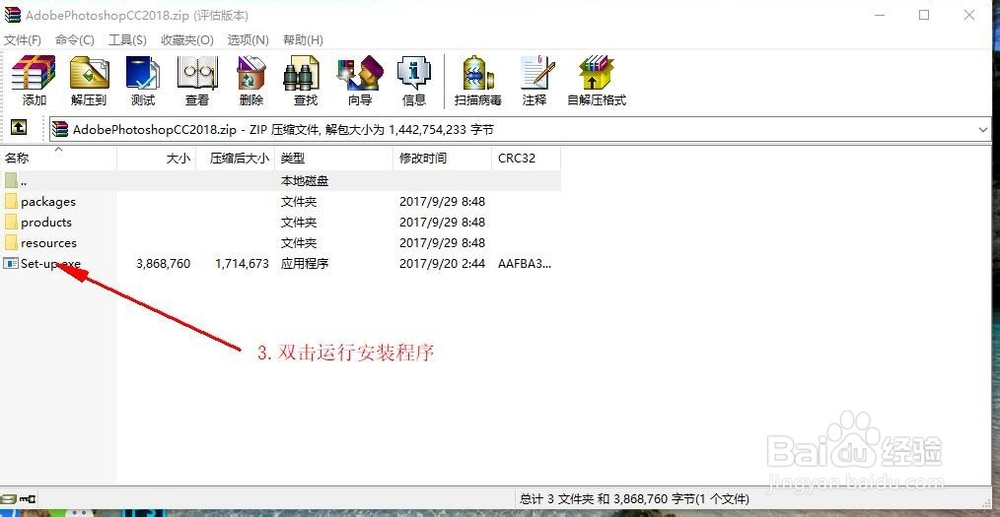Click the products folder name
The height and width of the screenshot is (517, 1000).
click(47, 222)
